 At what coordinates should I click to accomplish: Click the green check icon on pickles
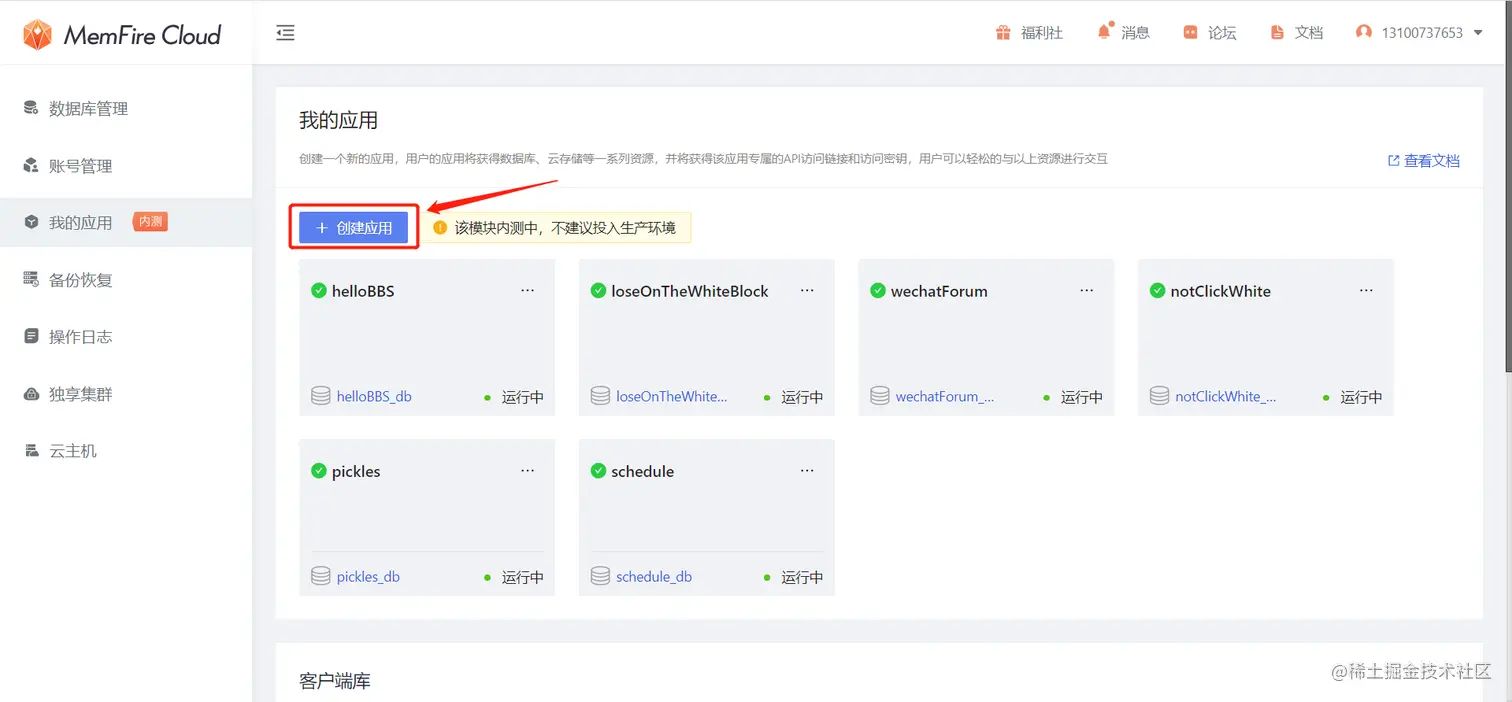[319, 470]
